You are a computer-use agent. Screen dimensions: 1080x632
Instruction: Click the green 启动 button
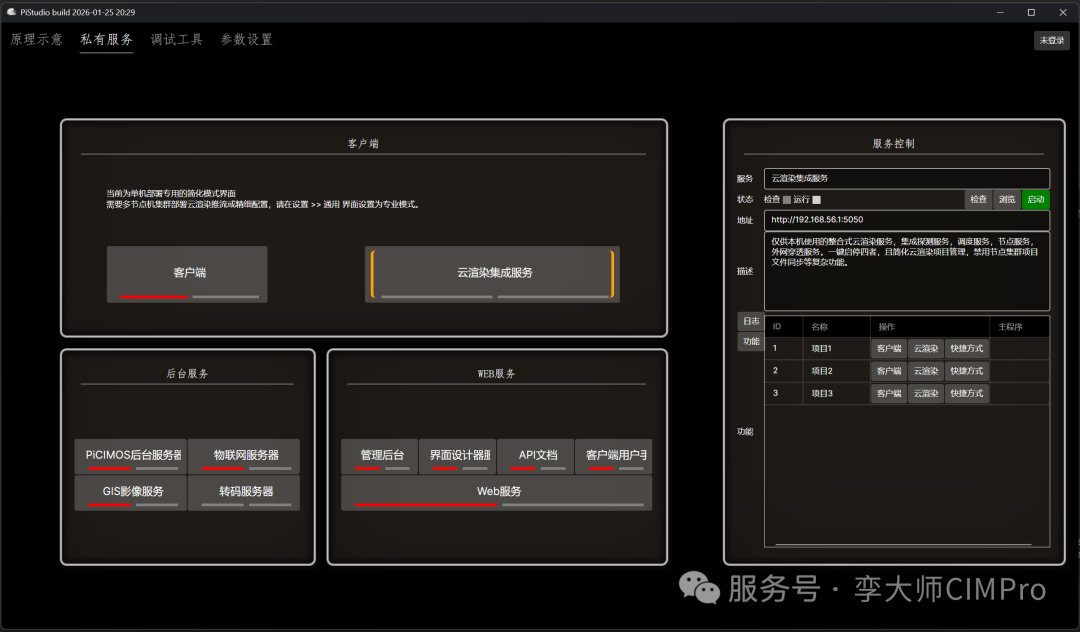coord(1036,200)
